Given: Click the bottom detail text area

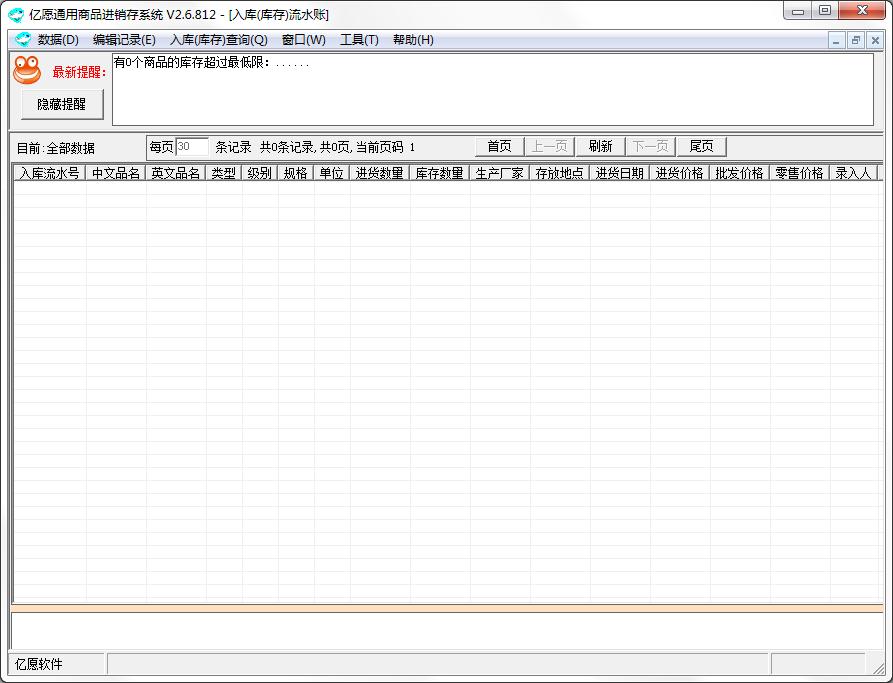Looking at the screenshot, I should click(447, 631).
